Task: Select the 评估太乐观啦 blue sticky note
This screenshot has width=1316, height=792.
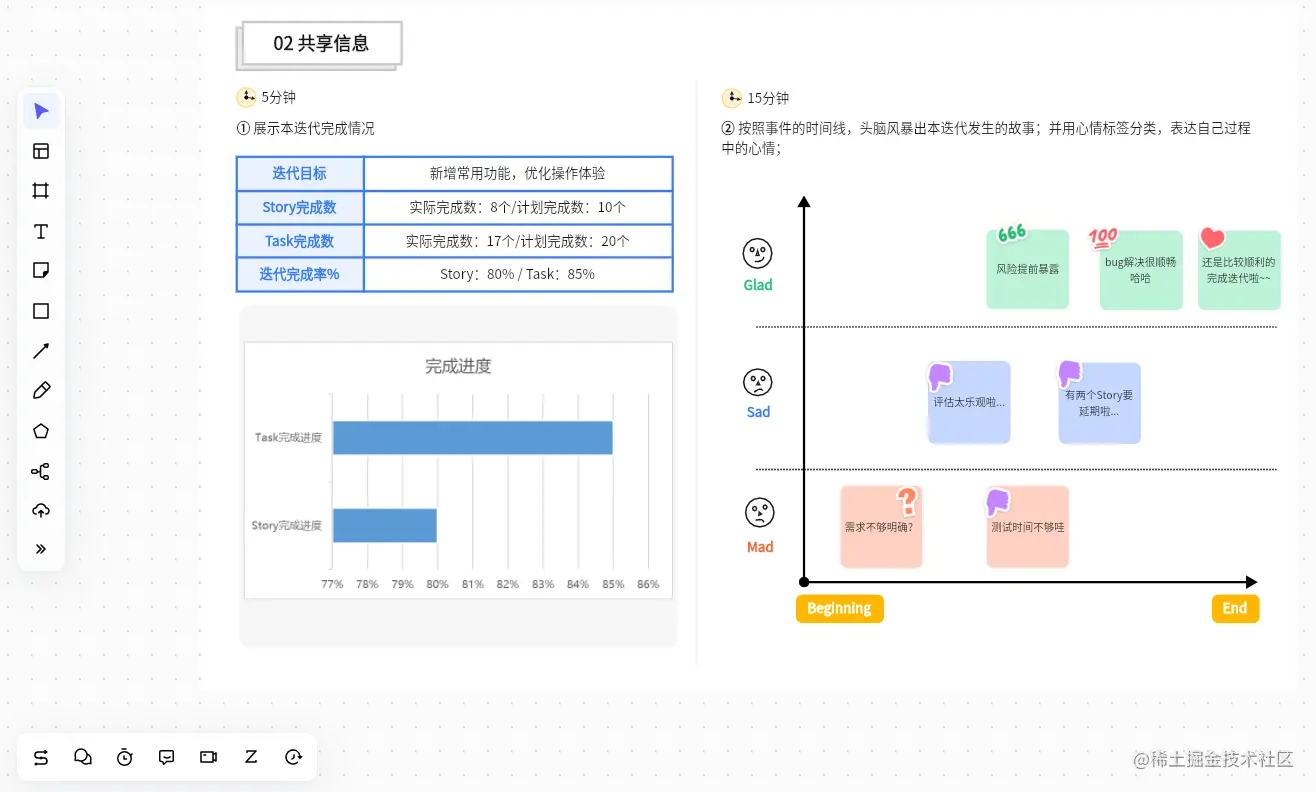Action: coord(969,403)
